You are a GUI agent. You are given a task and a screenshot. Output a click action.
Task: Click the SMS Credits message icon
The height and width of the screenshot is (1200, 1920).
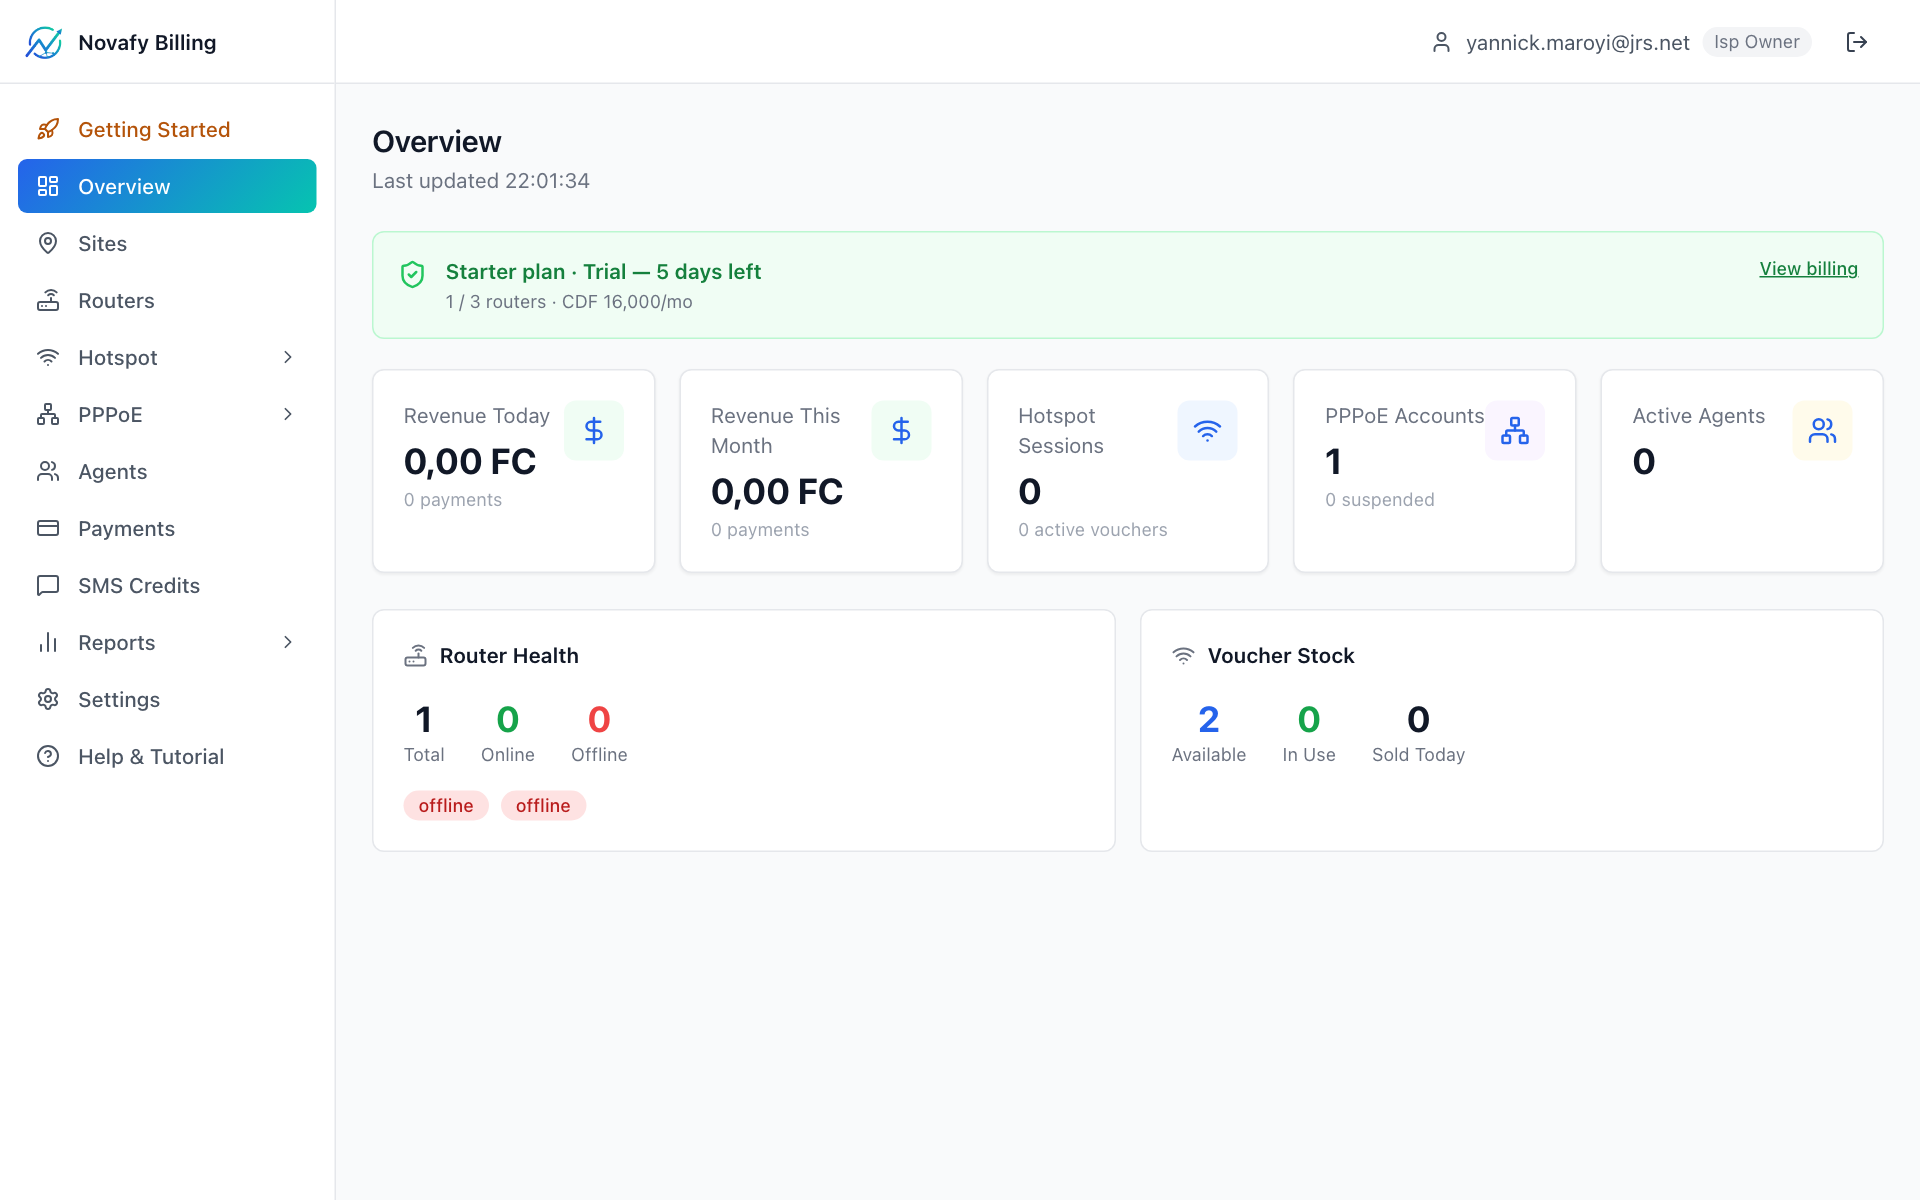[48, 585]
